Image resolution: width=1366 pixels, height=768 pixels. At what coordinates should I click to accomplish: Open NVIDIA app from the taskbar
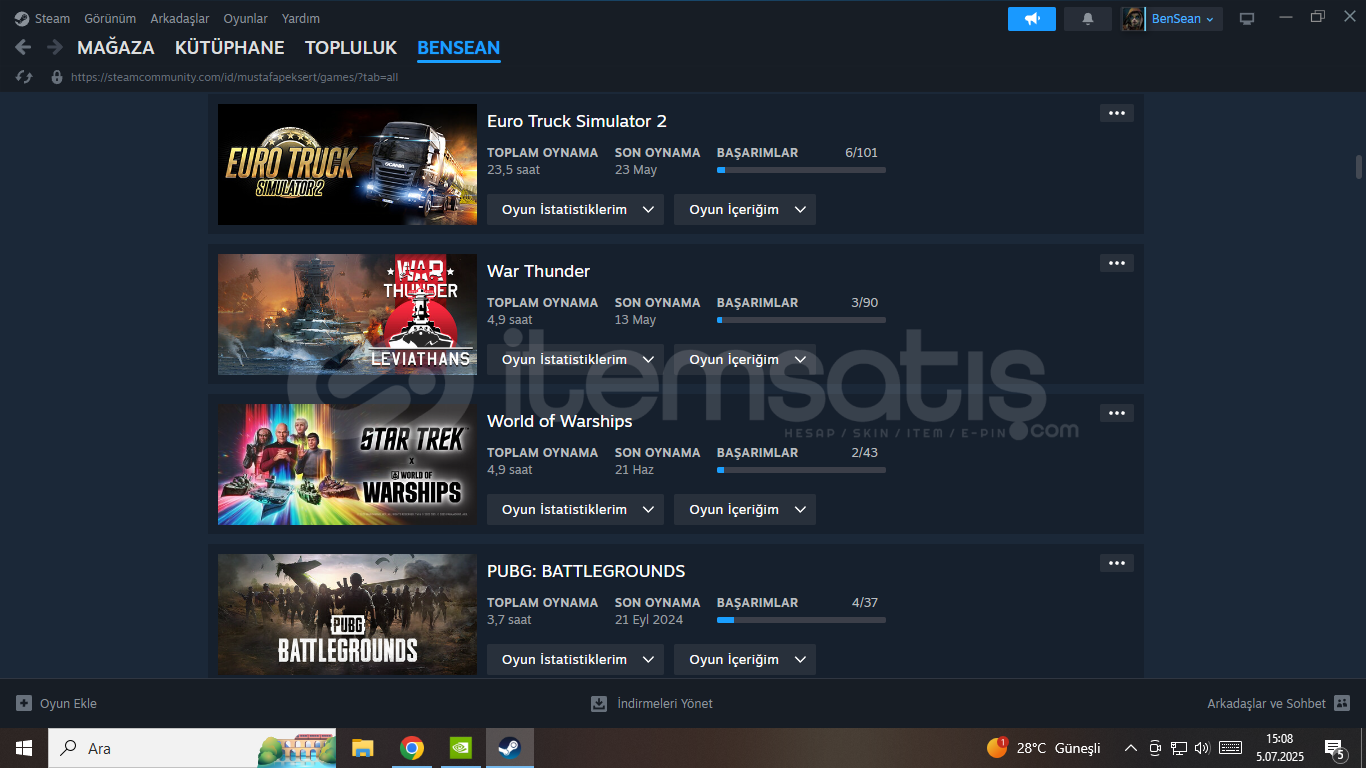pyautogui.click(x=460, y=748)
